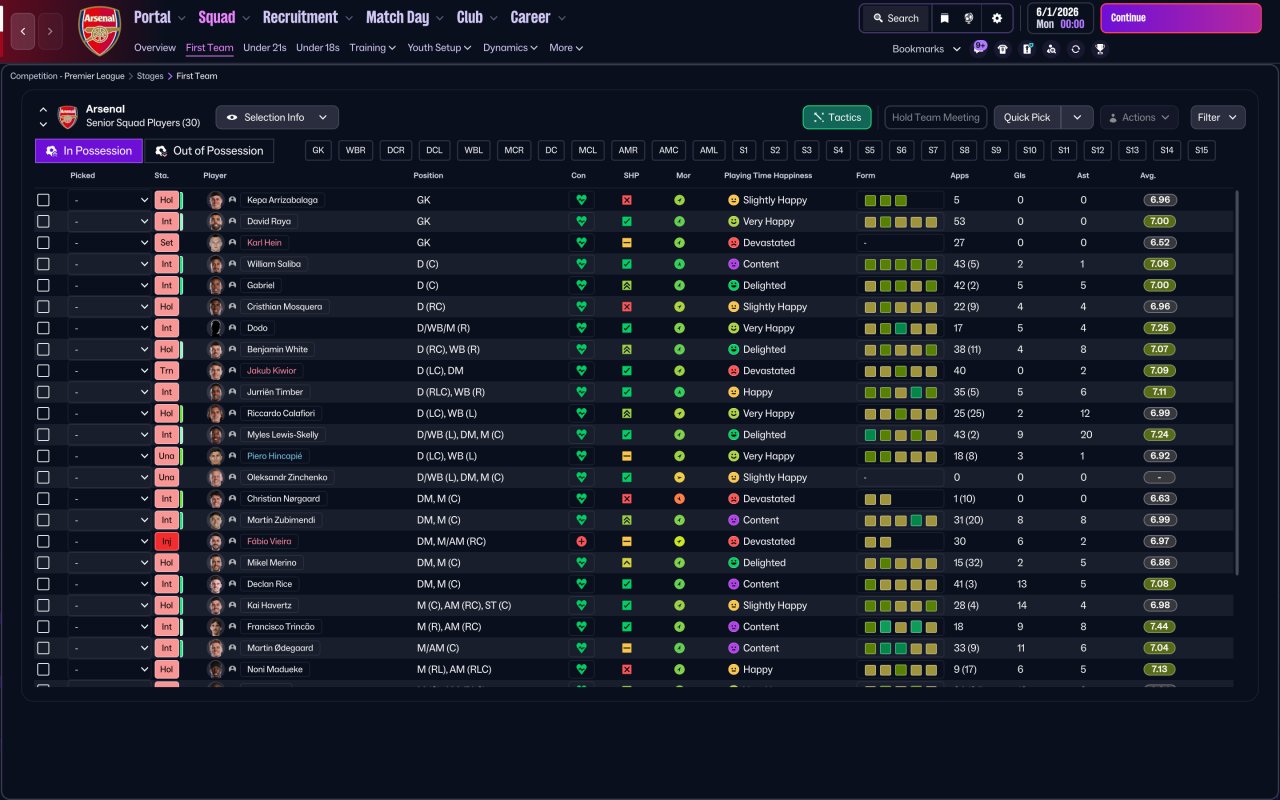
Task: Click Jakub Kiwior's Trn status badge
Action: [x=167, y=371]
